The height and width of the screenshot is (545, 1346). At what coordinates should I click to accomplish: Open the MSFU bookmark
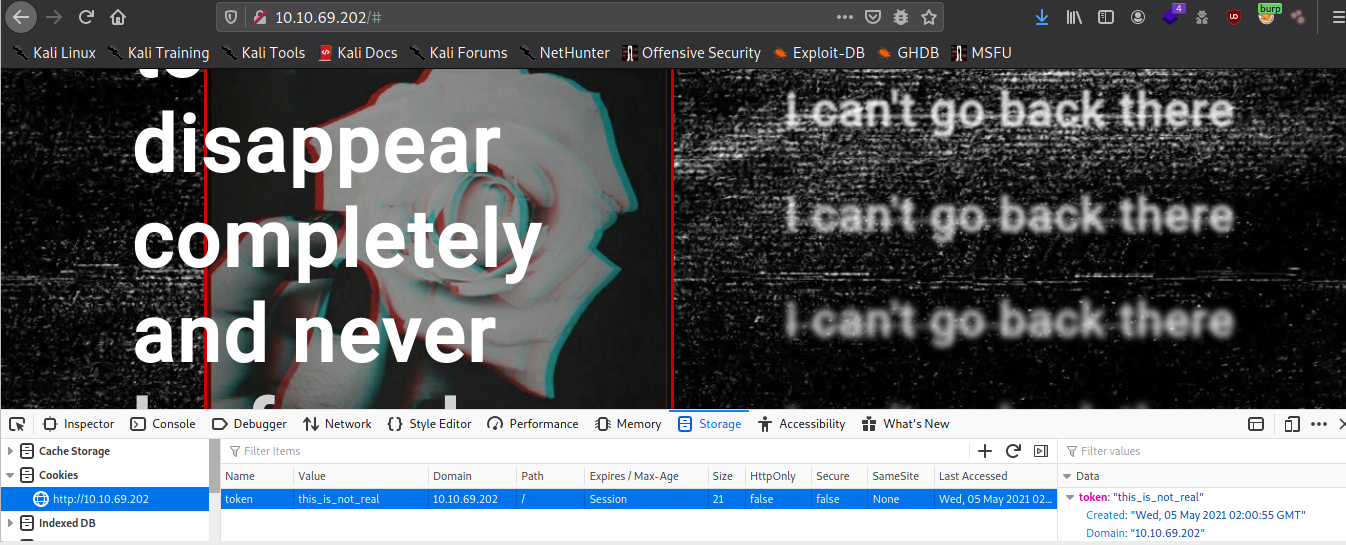(x=982, y=52)
